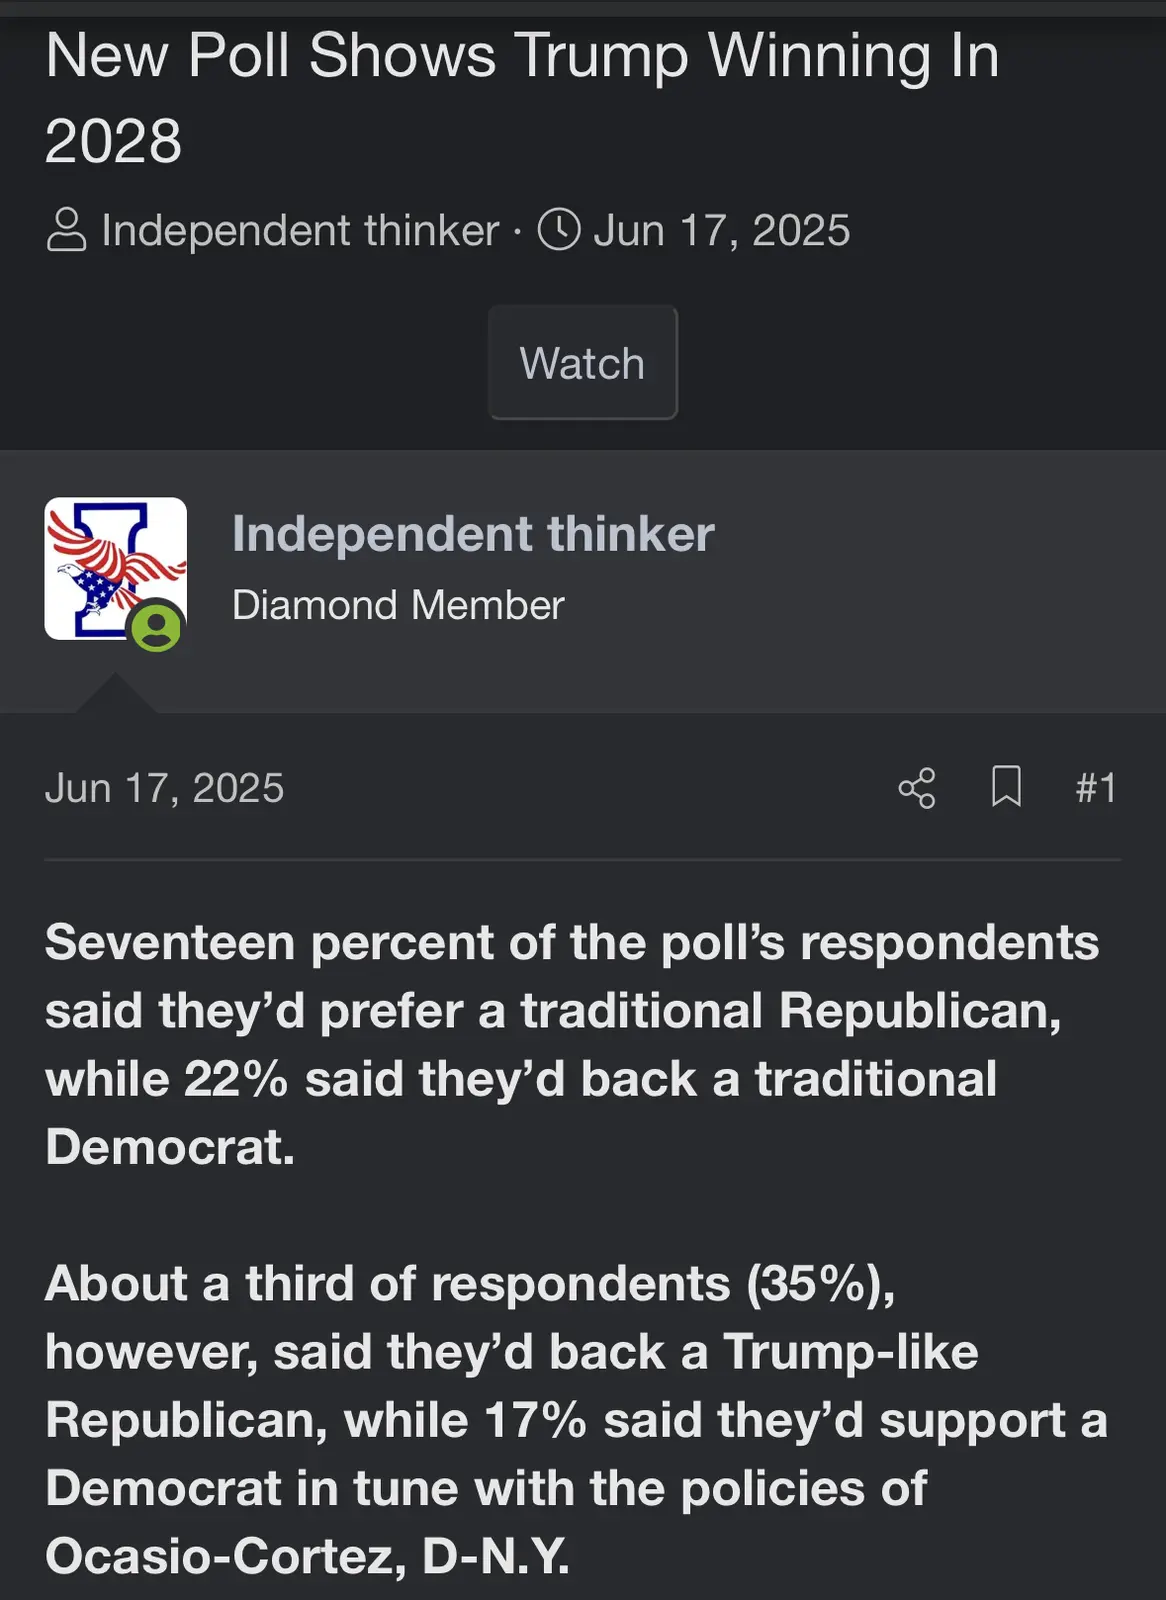Click the Watch button

[582, 363]
